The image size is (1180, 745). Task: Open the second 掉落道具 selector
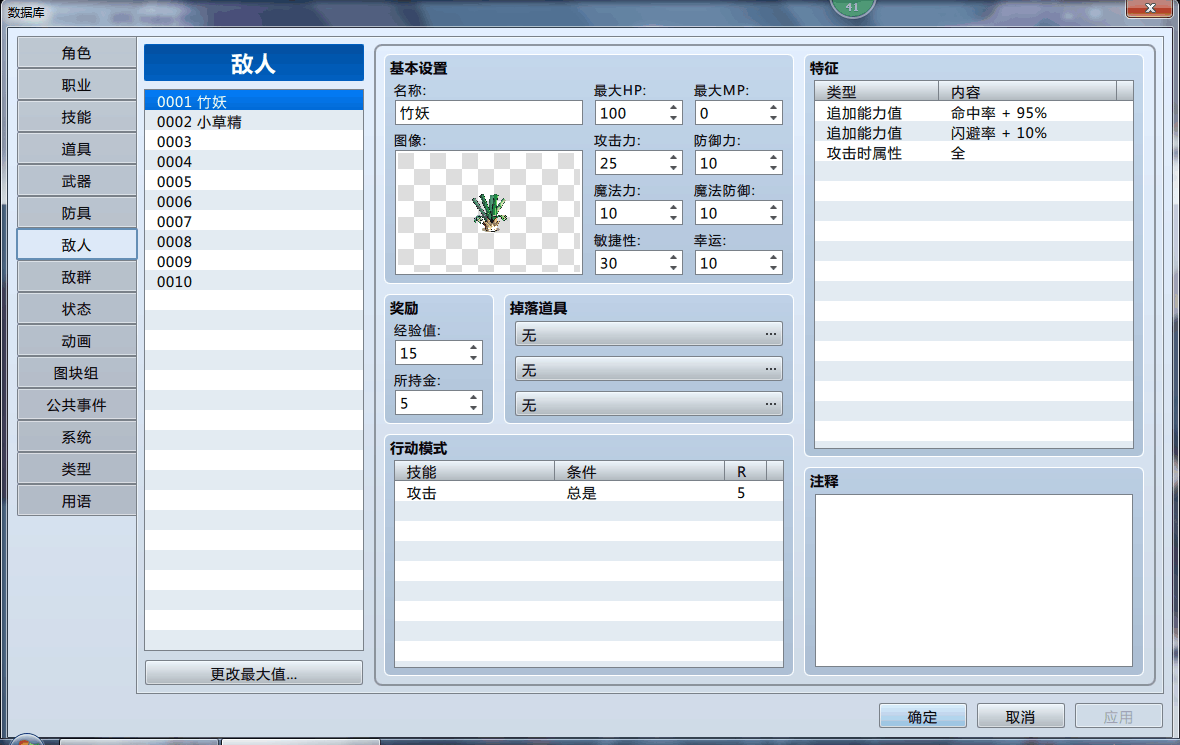(x=649, y=369)
